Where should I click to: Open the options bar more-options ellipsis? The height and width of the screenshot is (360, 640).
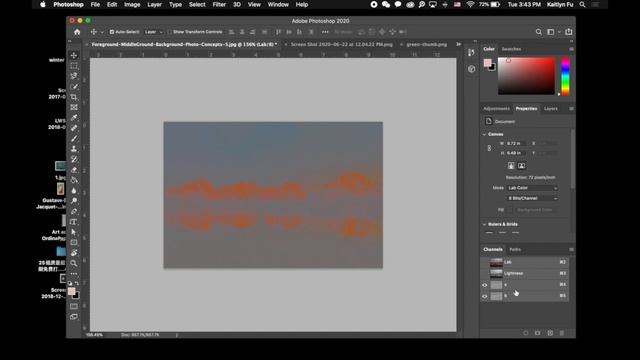(325, 32)
